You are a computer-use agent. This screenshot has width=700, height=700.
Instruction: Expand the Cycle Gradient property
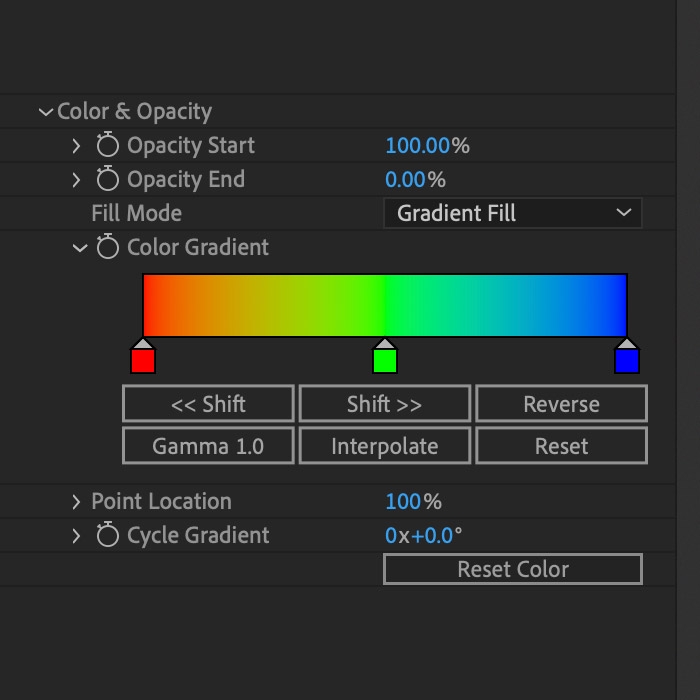click(76, 536)
